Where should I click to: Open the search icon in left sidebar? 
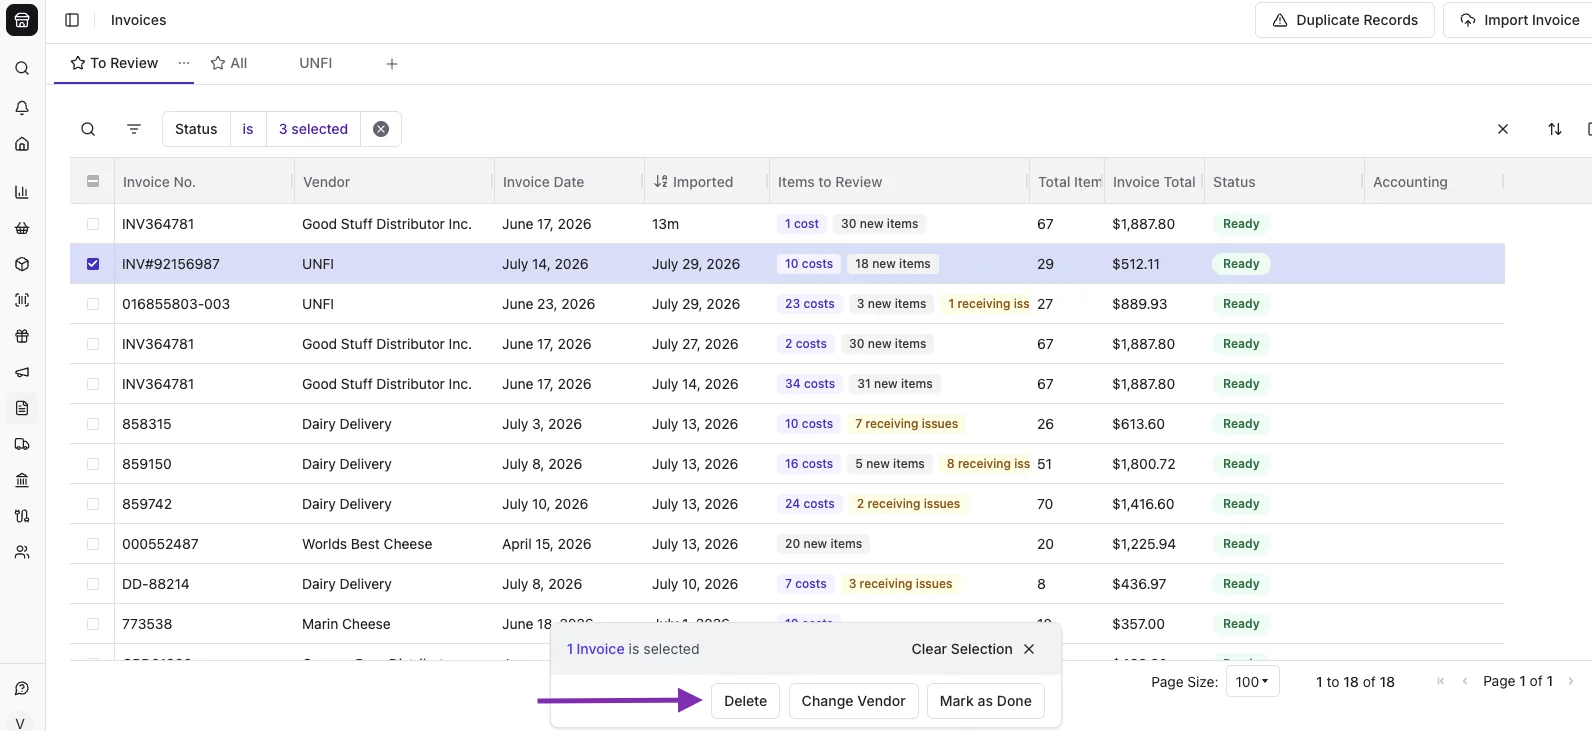[22, 69]
